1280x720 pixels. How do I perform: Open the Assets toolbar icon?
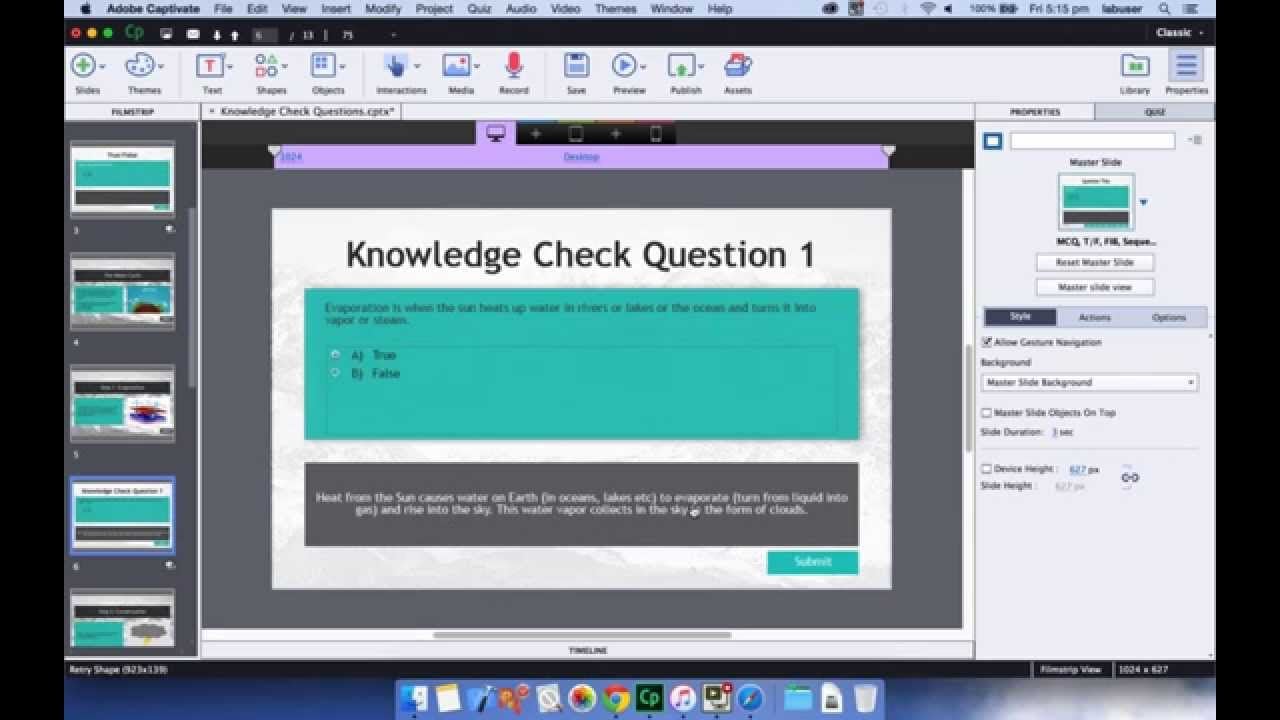click(x=738, y=66)
